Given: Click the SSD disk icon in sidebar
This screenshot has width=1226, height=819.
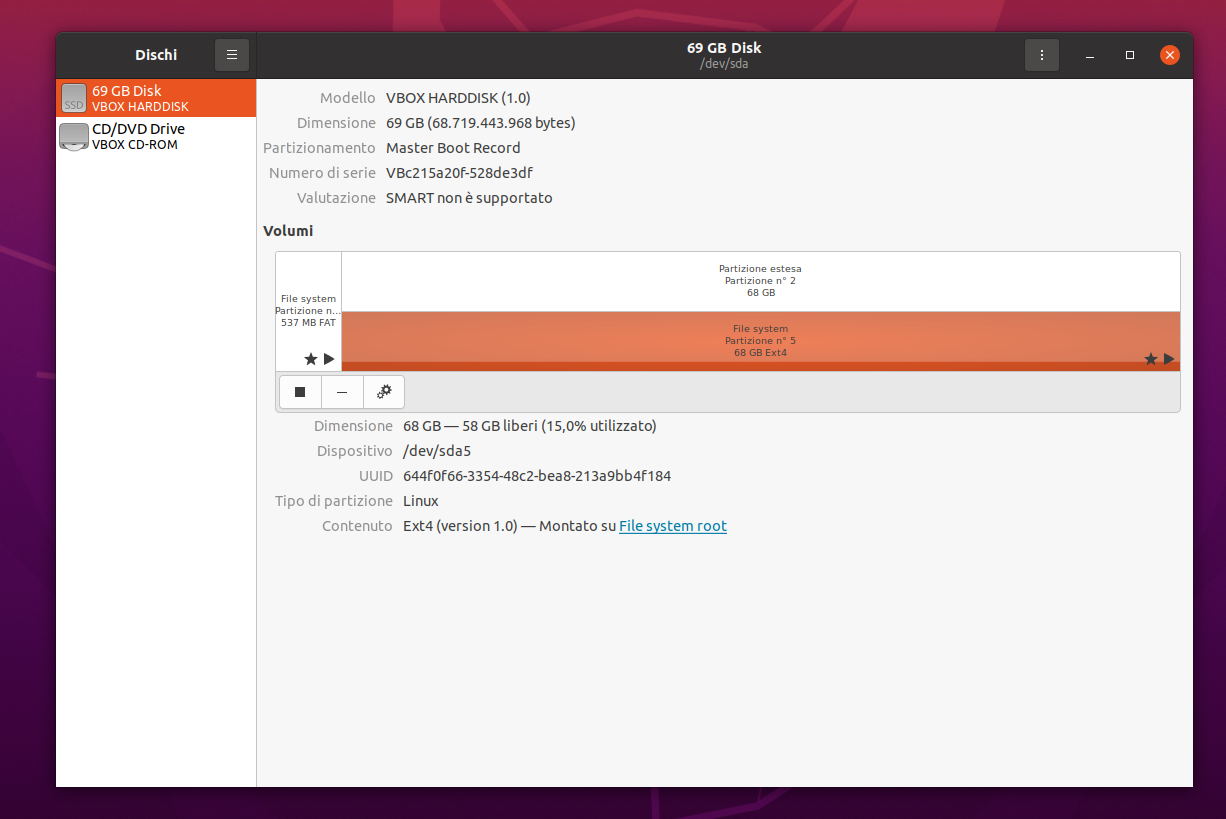Looking at the screenshot, I should (x=74, y=98).
